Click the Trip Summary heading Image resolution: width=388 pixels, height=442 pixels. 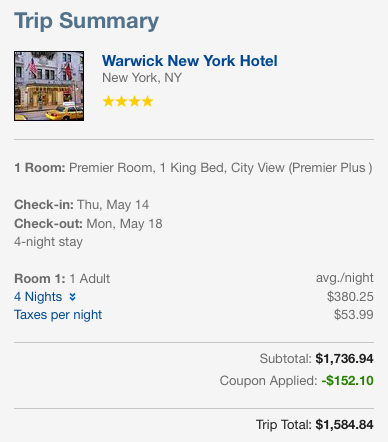point(86,21)
